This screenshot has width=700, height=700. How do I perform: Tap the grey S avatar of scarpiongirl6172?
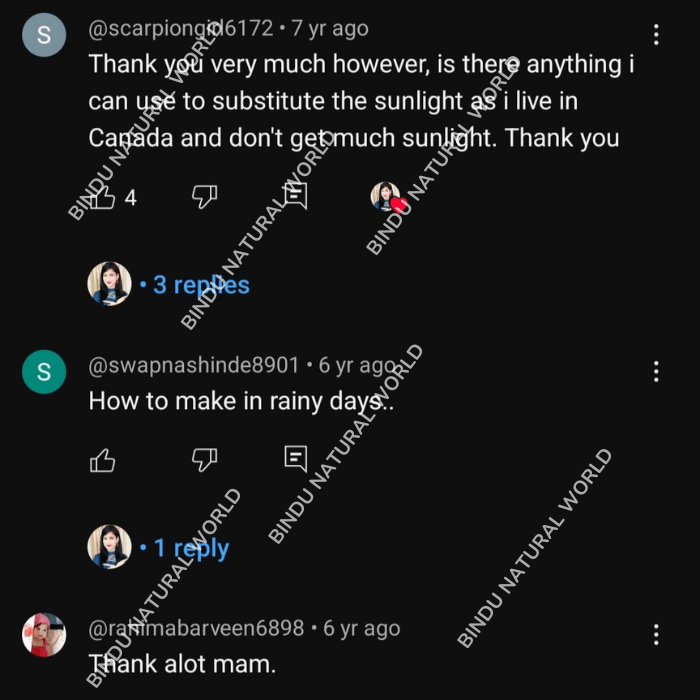(44, 35)
